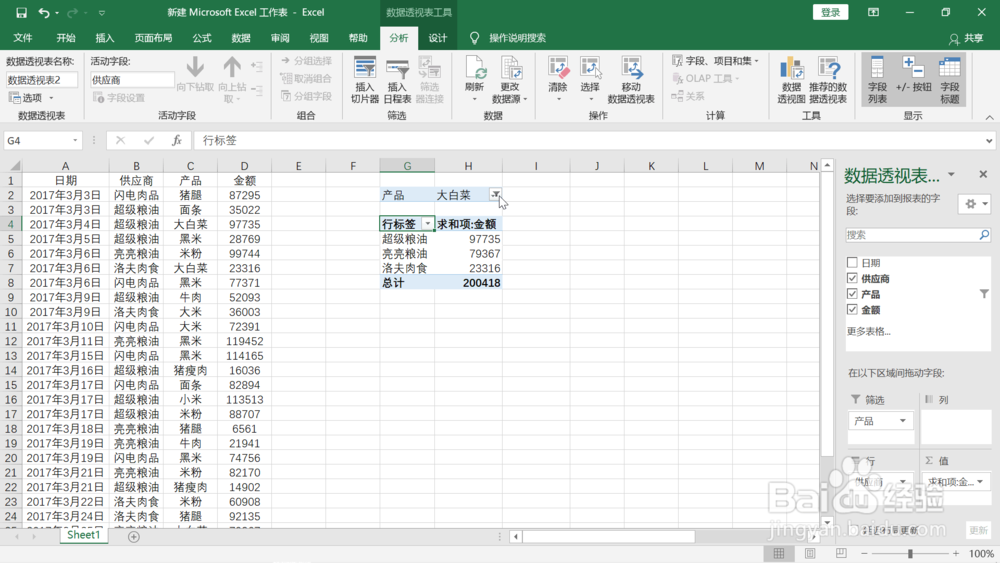Open PivotChart (数据透视图) tool

point(791,80)
